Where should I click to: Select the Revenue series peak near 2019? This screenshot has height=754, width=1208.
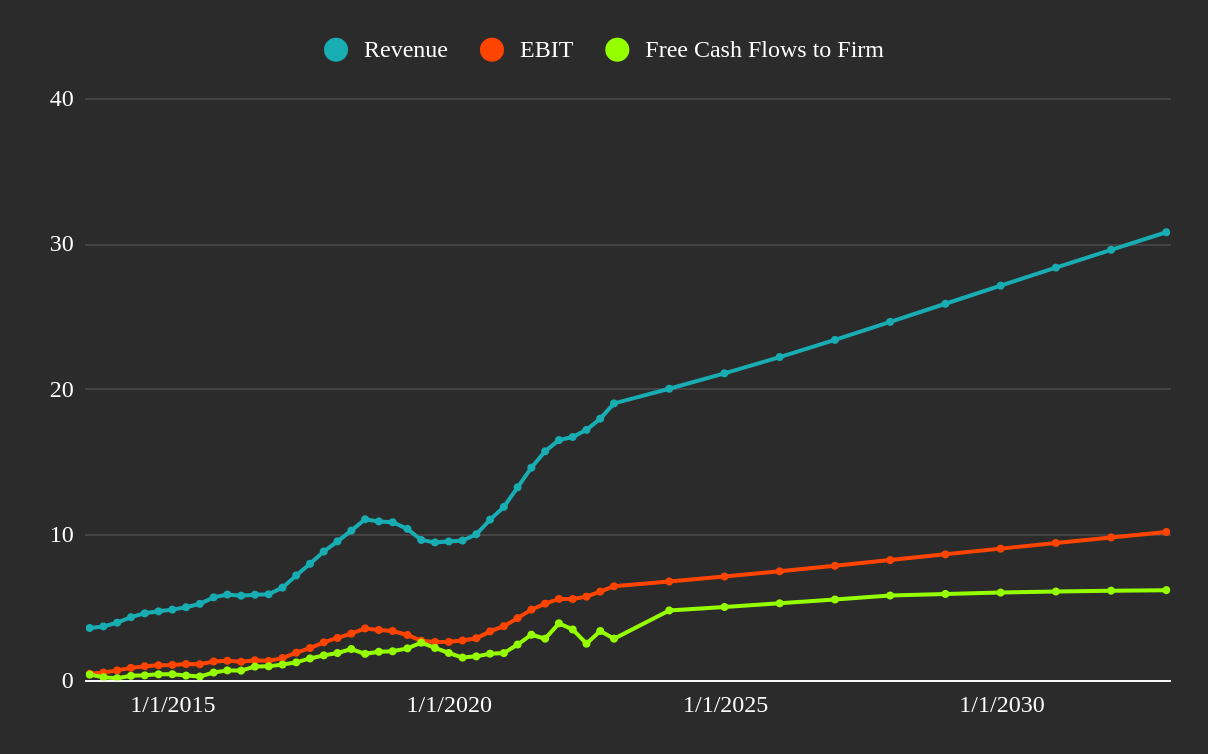pos(364,518)
